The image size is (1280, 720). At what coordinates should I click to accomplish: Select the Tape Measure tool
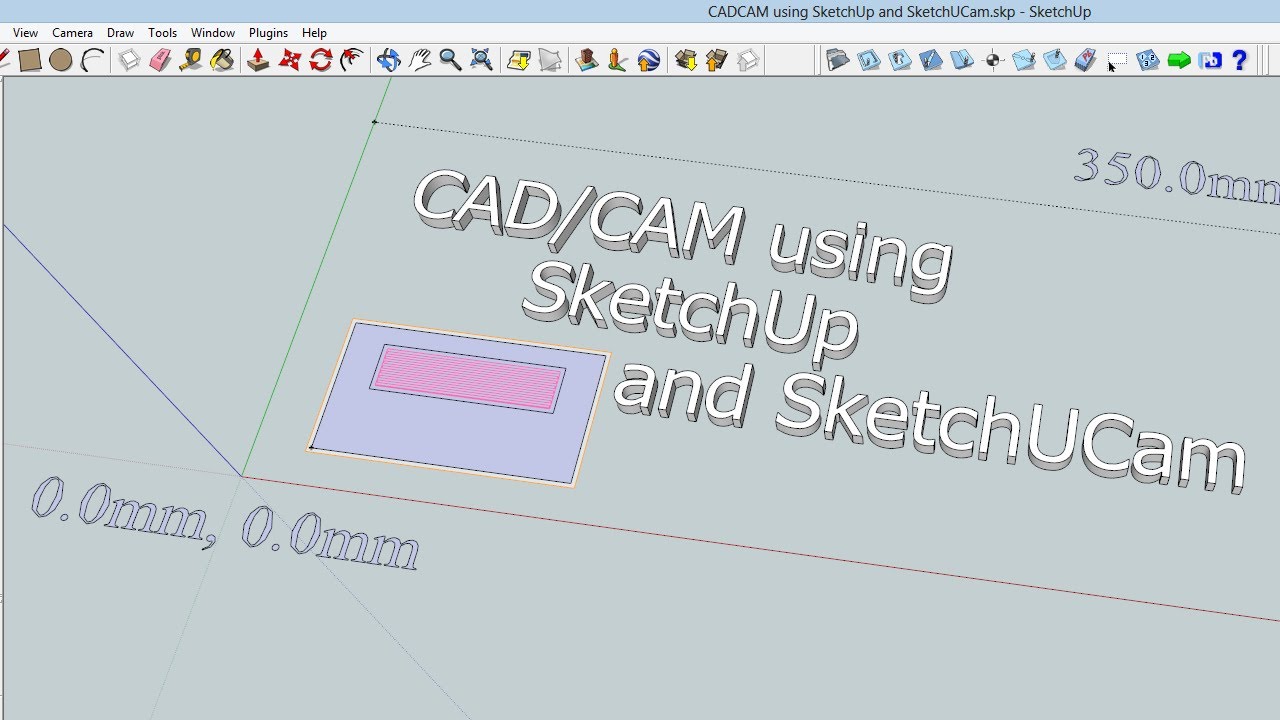coord(191,60)
